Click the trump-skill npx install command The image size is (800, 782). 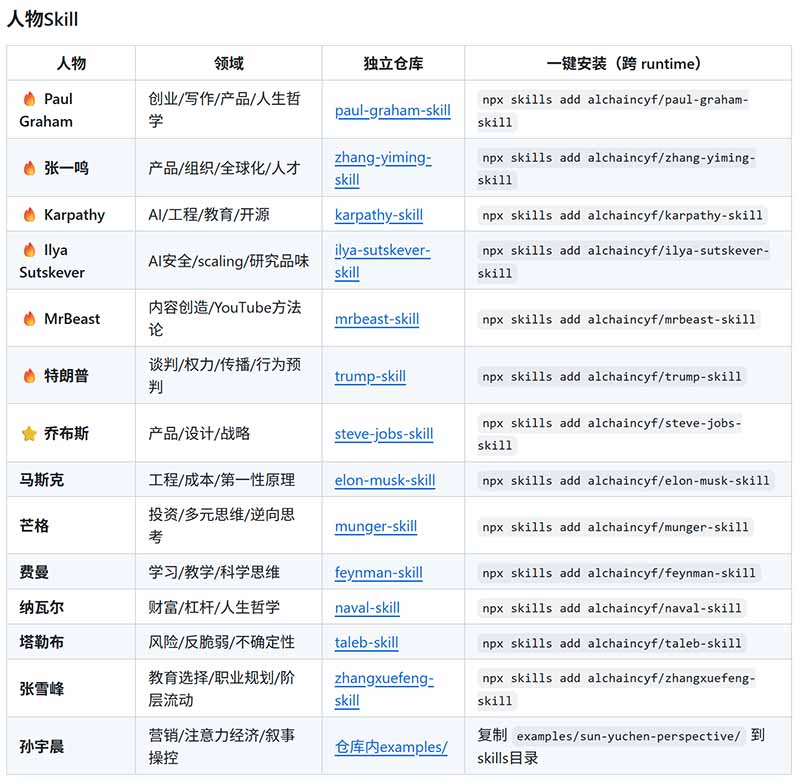[611, 376]
